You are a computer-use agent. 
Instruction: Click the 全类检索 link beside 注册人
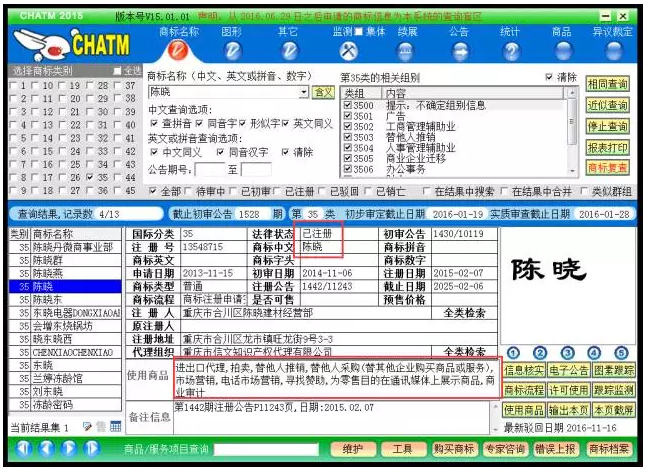click(464, 313)
